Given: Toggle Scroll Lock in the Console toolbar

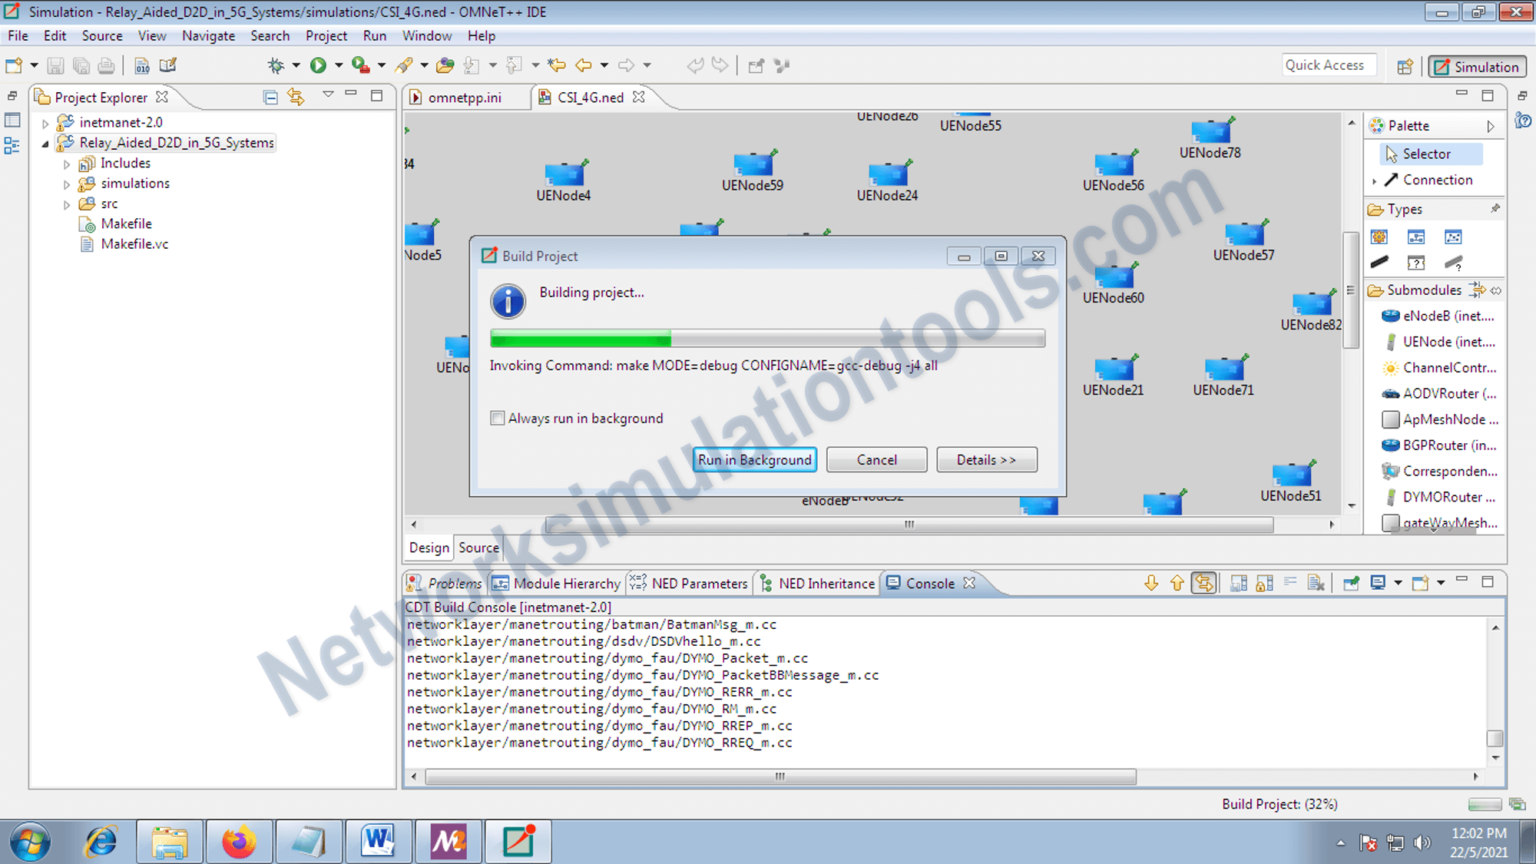Looking at the screenshot, I should (x=1263, y=581).
